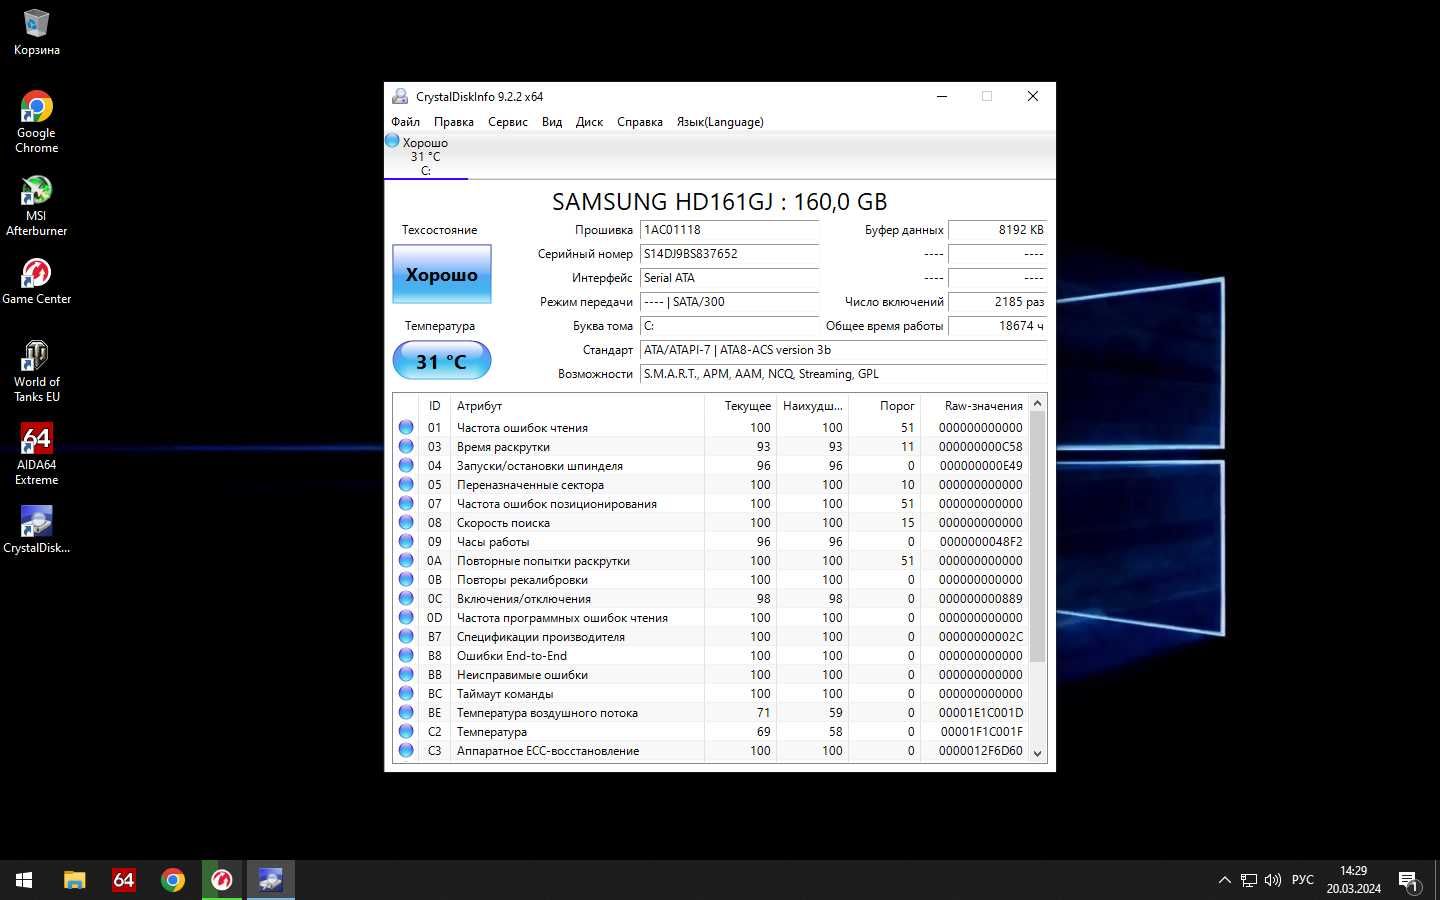This screenshot has width=1440, height=900.
Task: Click status circle for Ошибки End-to-End row
Action: click(406, 655)
